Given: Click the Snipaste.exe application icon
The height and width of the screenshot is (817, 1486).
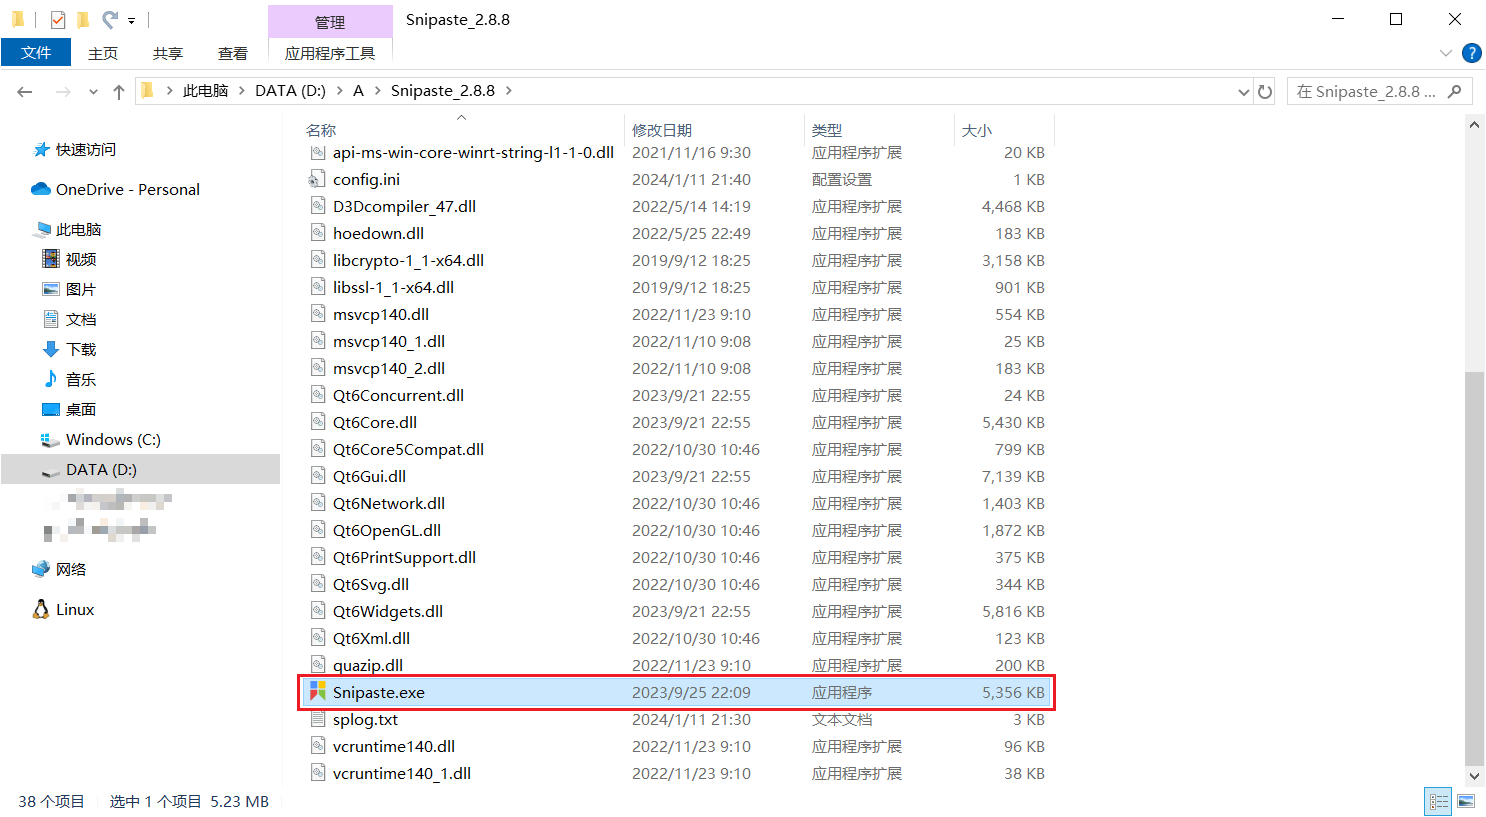Looking at the screenshot, I should [x=318, y=692].
